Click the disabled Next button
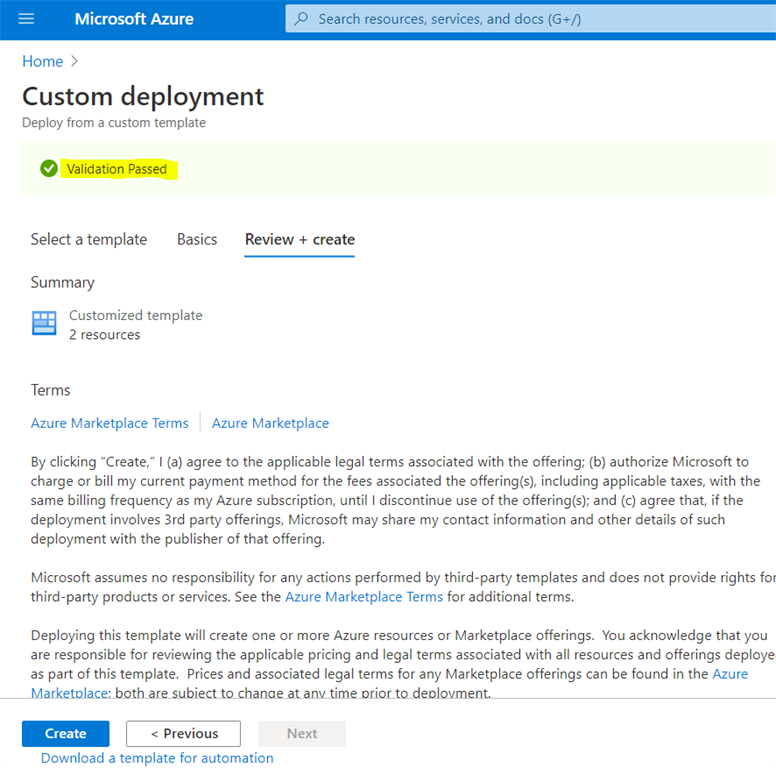Viewport: 776px width, 768px height. tap(302, 733)
